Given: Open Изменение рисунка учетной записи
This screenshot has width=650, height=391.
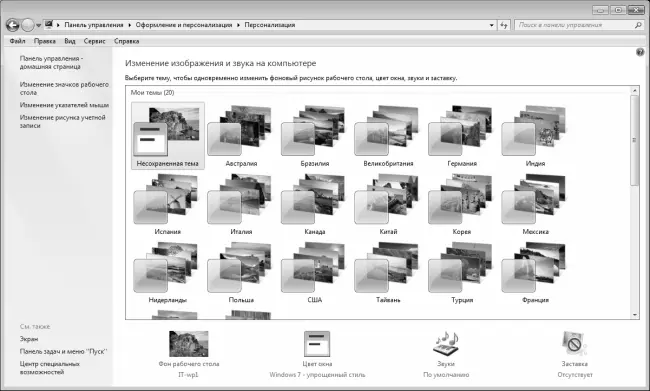Looking at the screenshot, I should (x=63, y=121).
